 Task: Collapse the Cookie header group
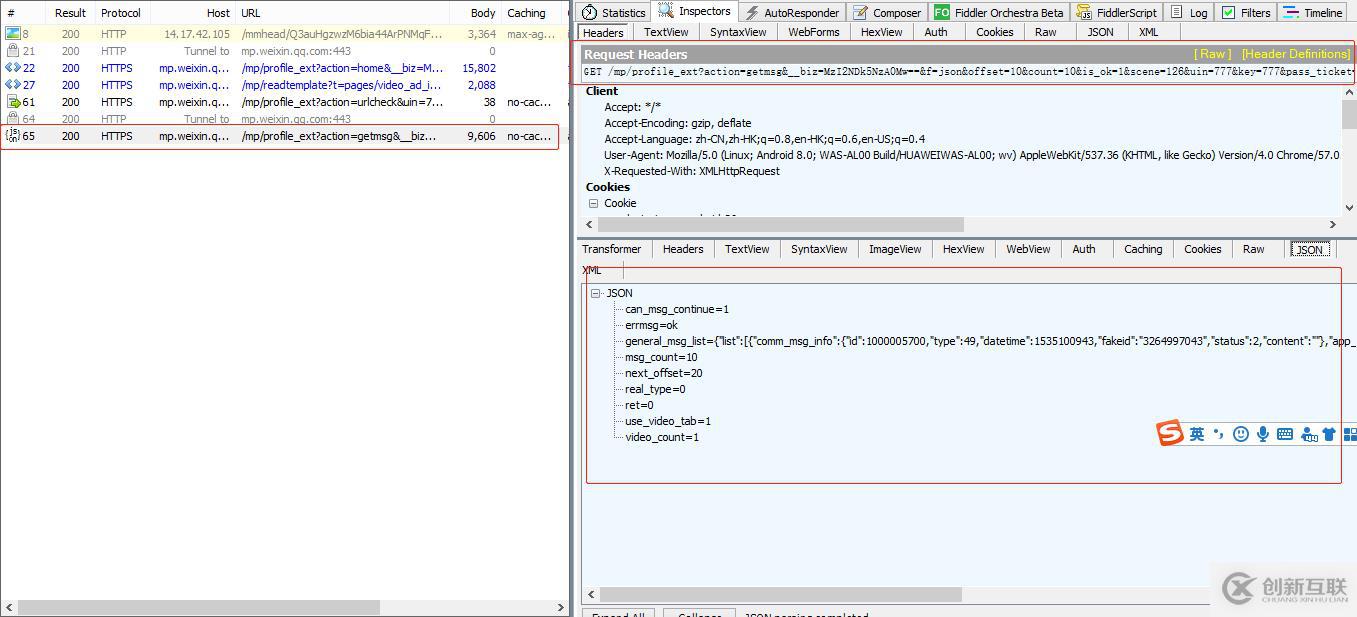593,203
